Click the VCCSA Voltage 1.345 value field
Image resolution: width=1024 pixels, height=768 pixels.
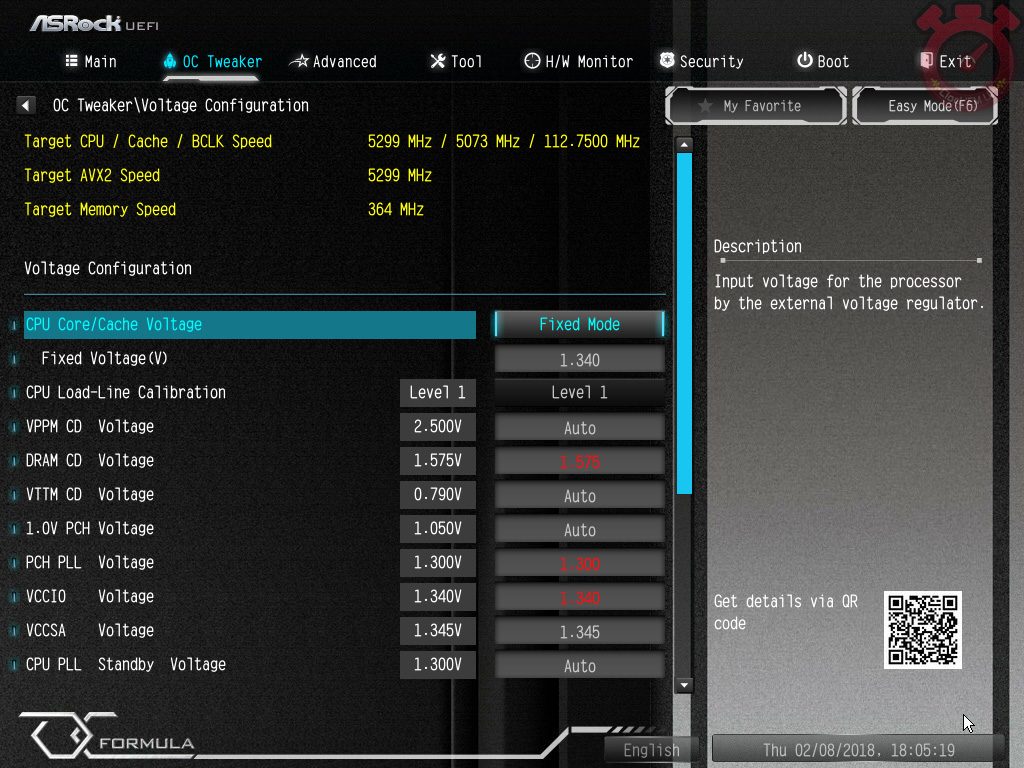coord(579,632)
